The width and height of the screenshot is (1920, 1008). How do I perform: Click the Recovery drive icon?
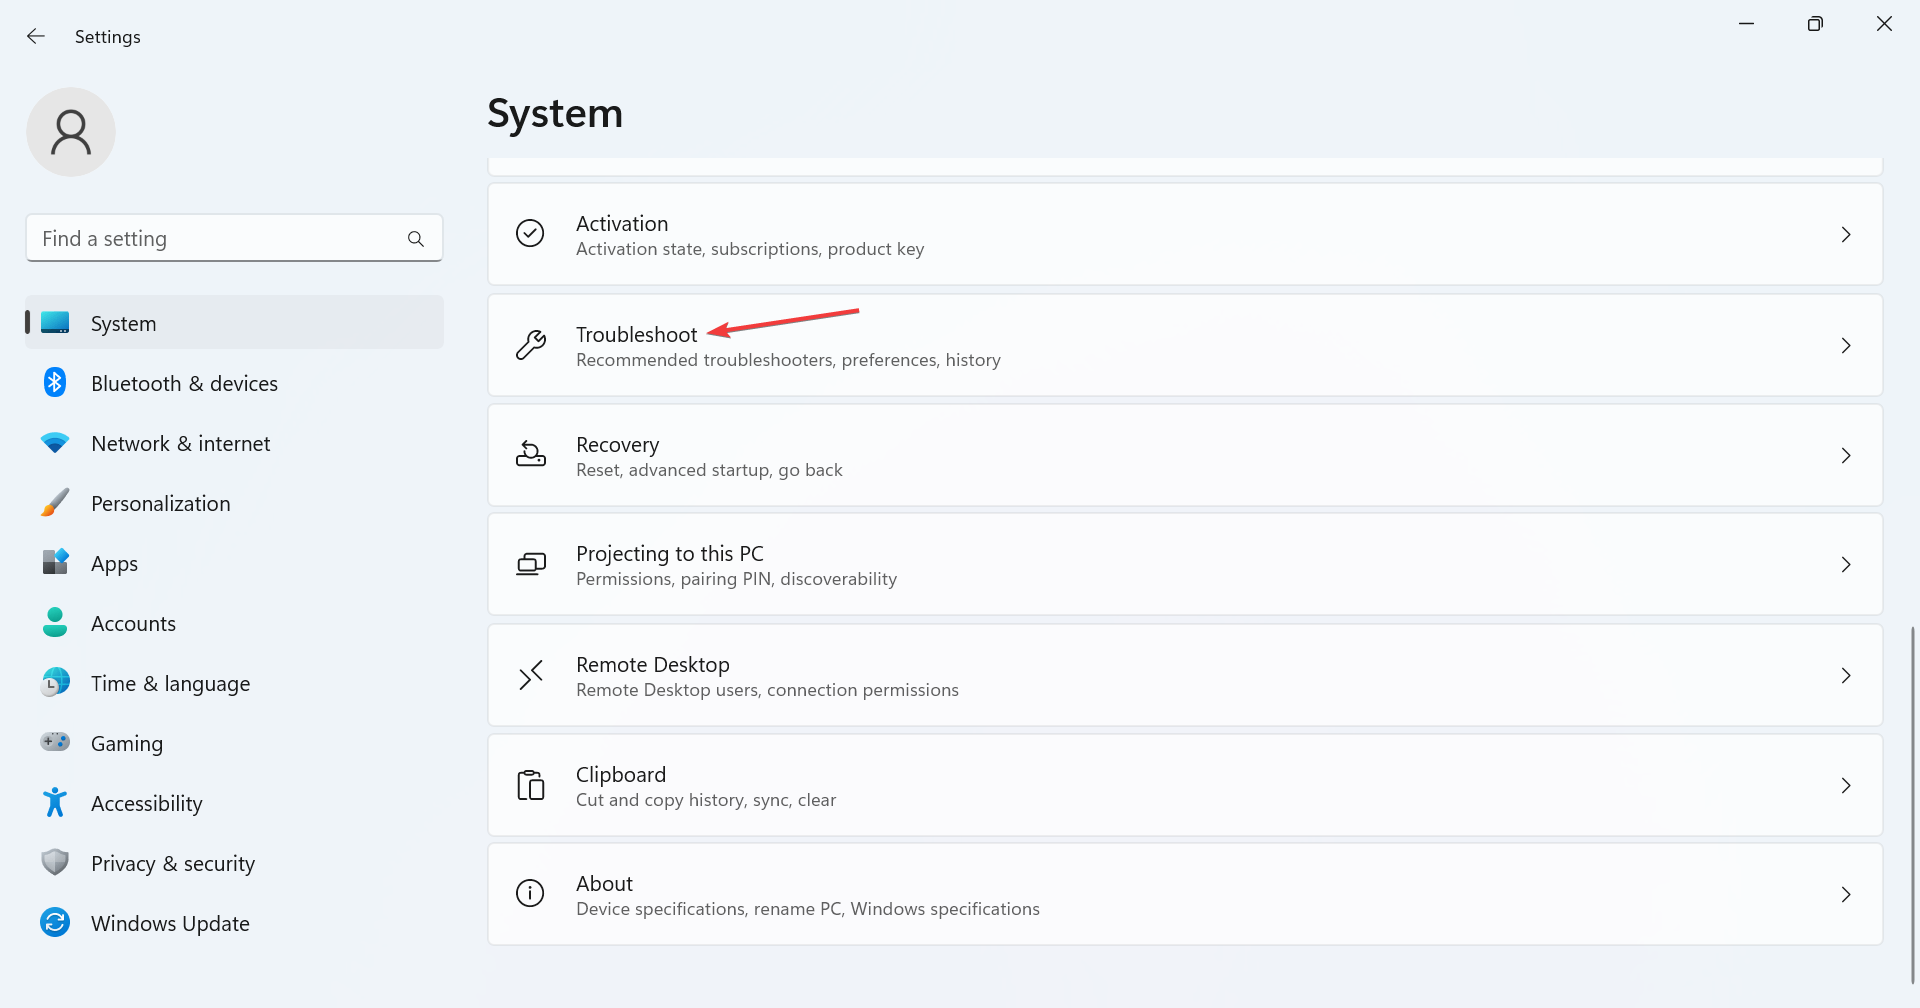(530, 455)
